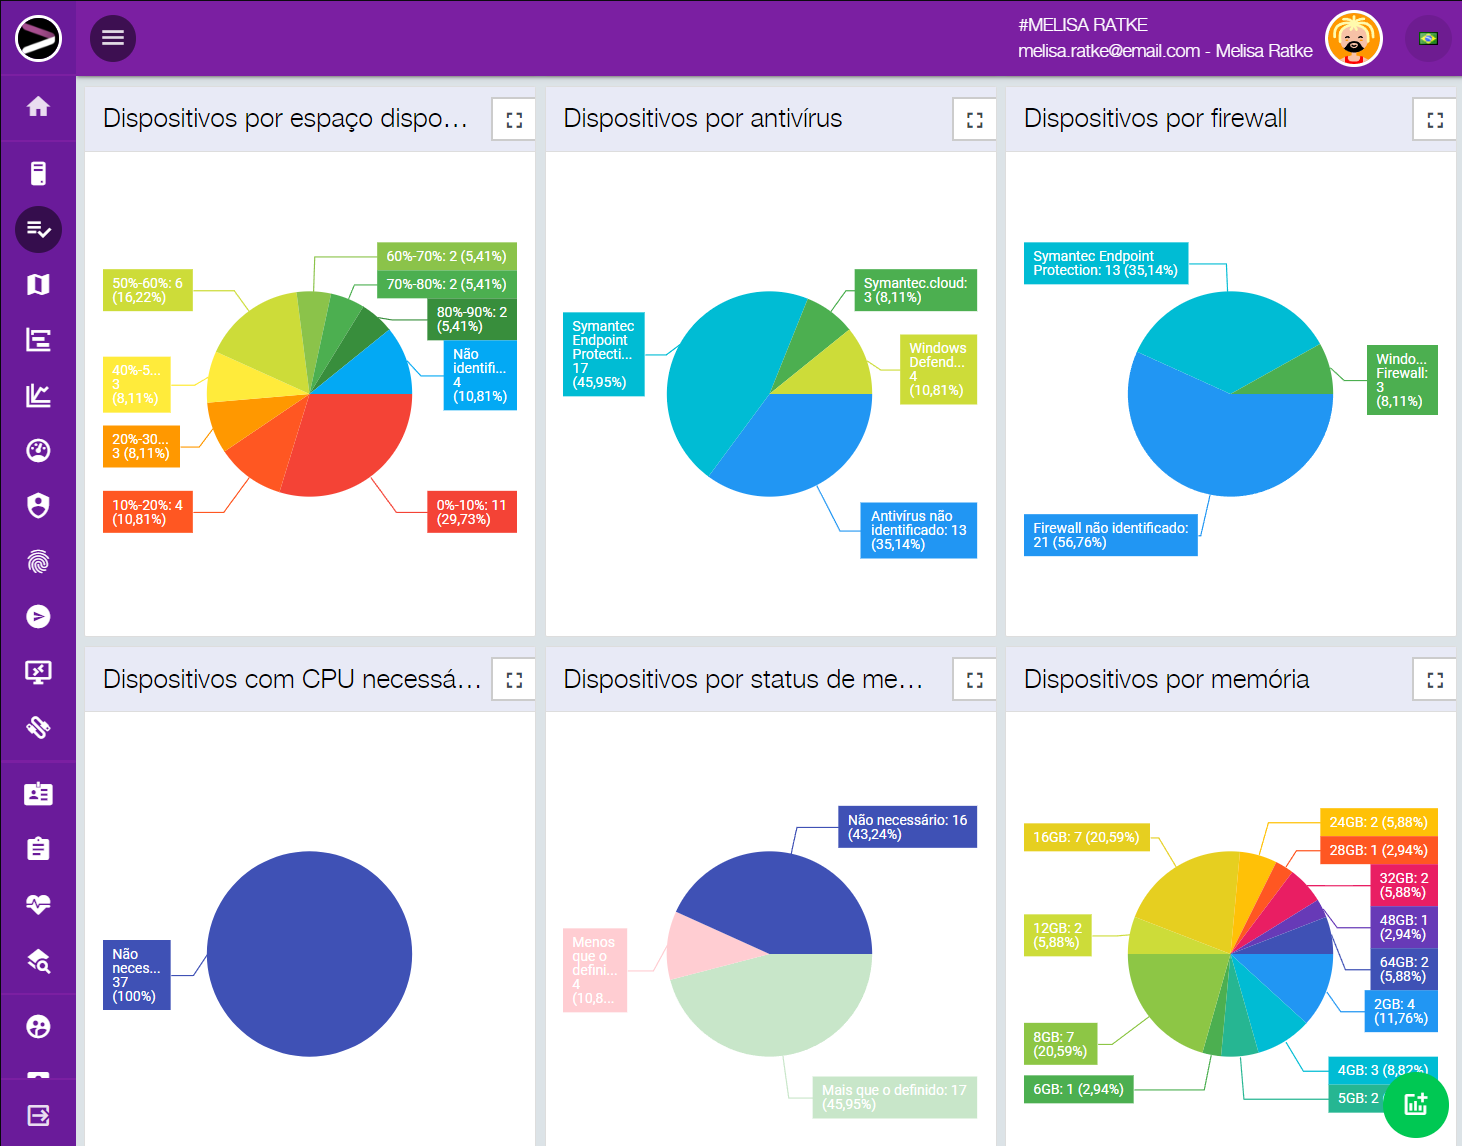1462x1146 pixels.
Task: Click the red 0%-10%: 11 legend label
Action: pyautogui.click(x=471, y=512)
